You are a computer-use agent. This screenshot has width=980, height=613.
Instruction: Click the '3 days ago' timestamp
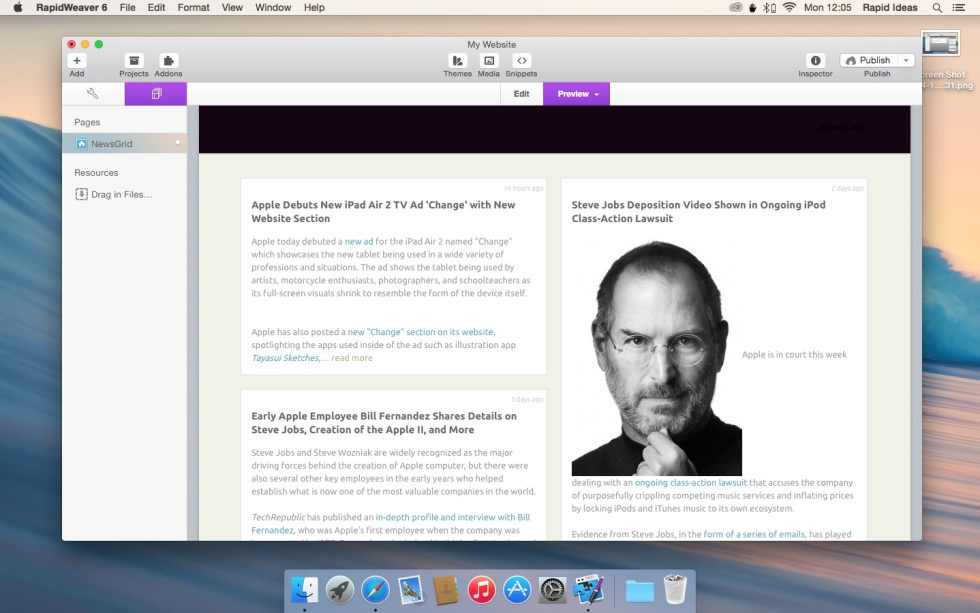527,399
